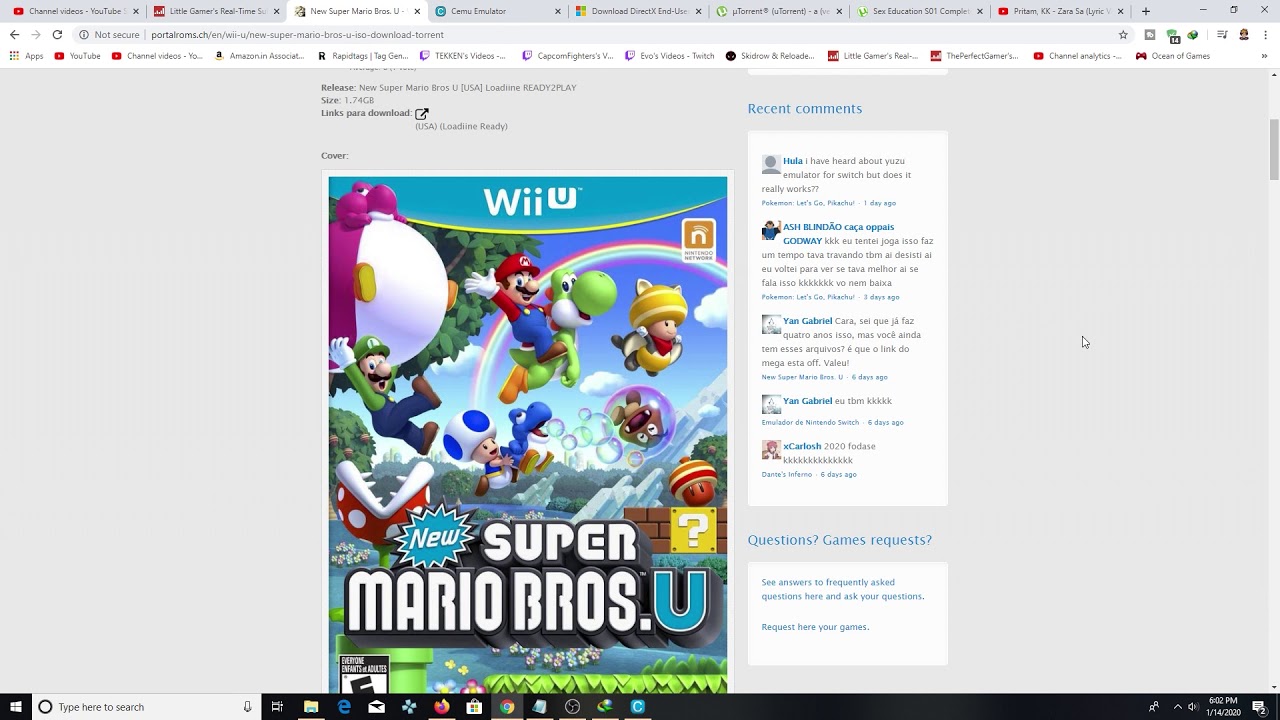Open the Skidrow & Reloaded bookmark

[770, 56]
